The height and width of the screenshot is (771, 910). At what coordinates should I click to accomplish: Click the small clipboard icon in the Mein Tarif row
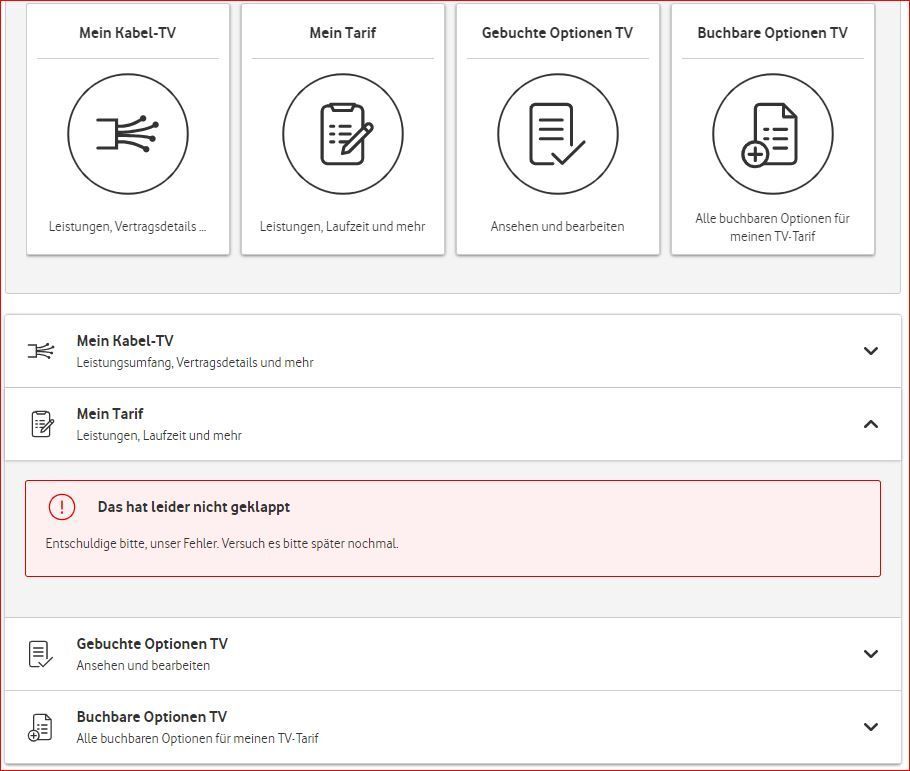coord(41,424)
